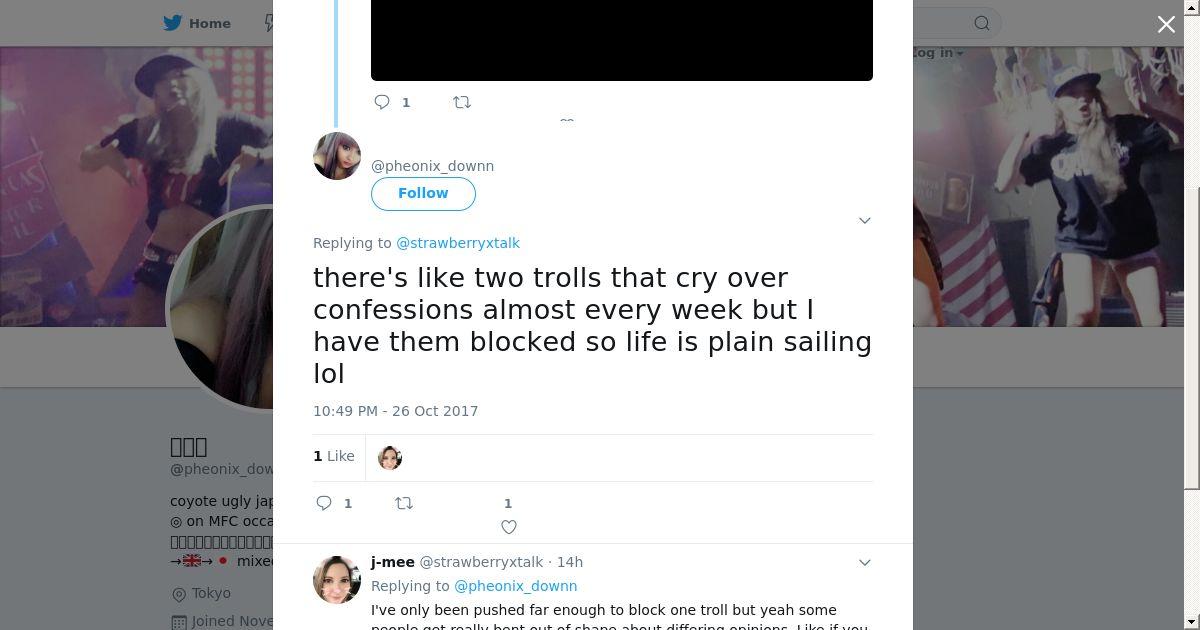This screenshot has width=1200, height=630.
Task: Click the @pheonix_downn mention in j-mee's reply
Action: click(515, 586)
